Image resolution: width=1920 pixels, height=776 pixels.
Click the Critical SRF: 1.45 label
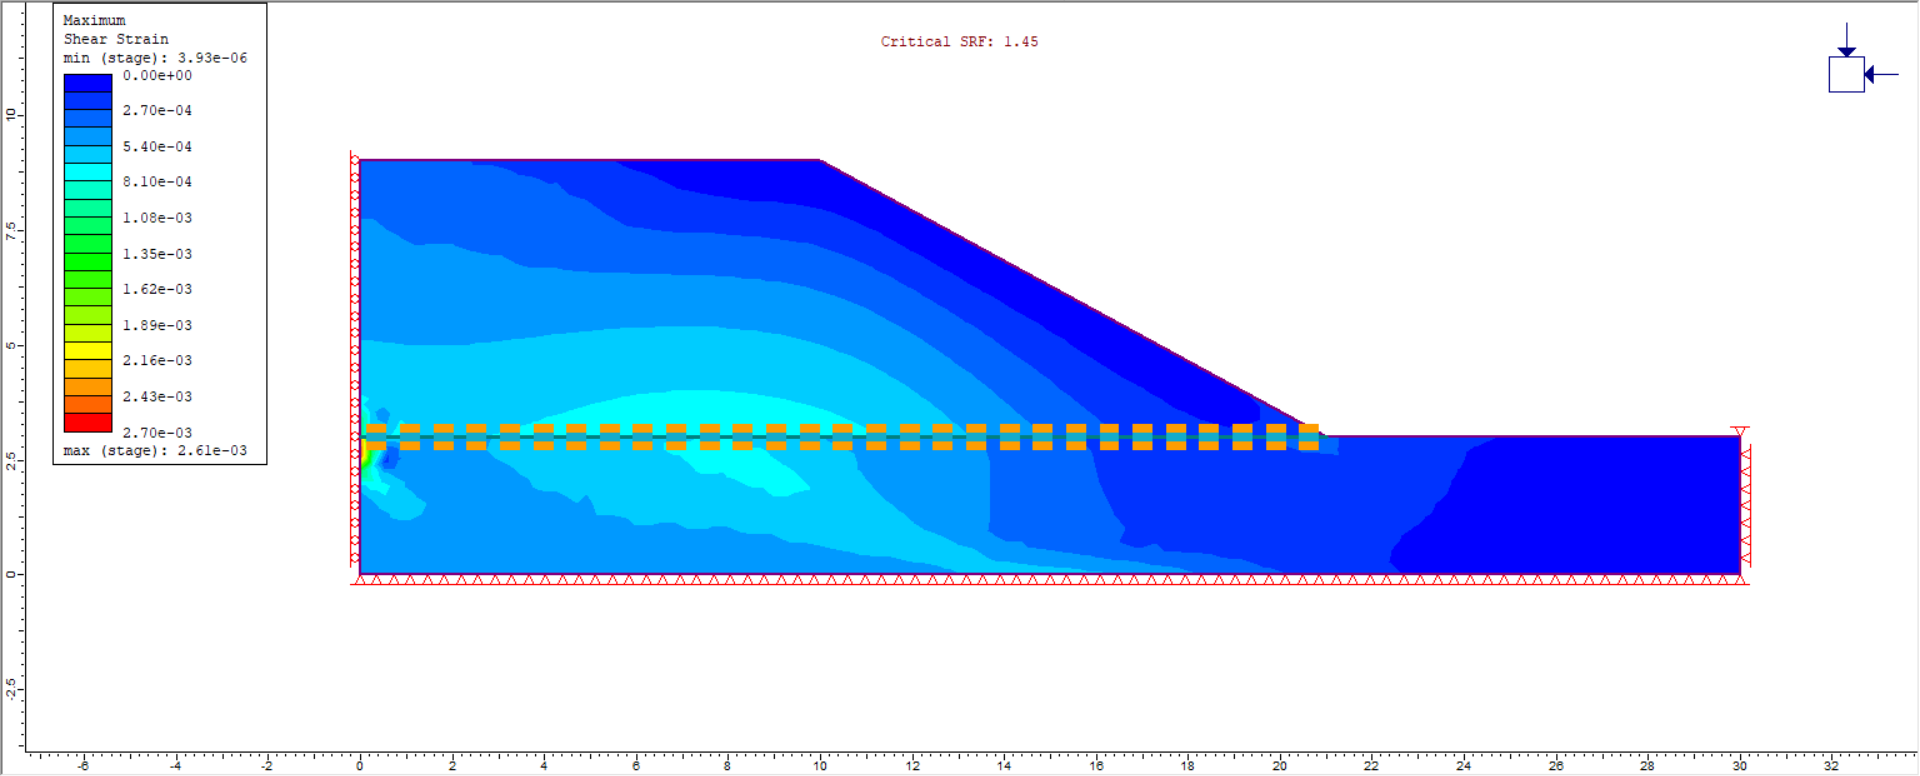click(x=959, y=42)
